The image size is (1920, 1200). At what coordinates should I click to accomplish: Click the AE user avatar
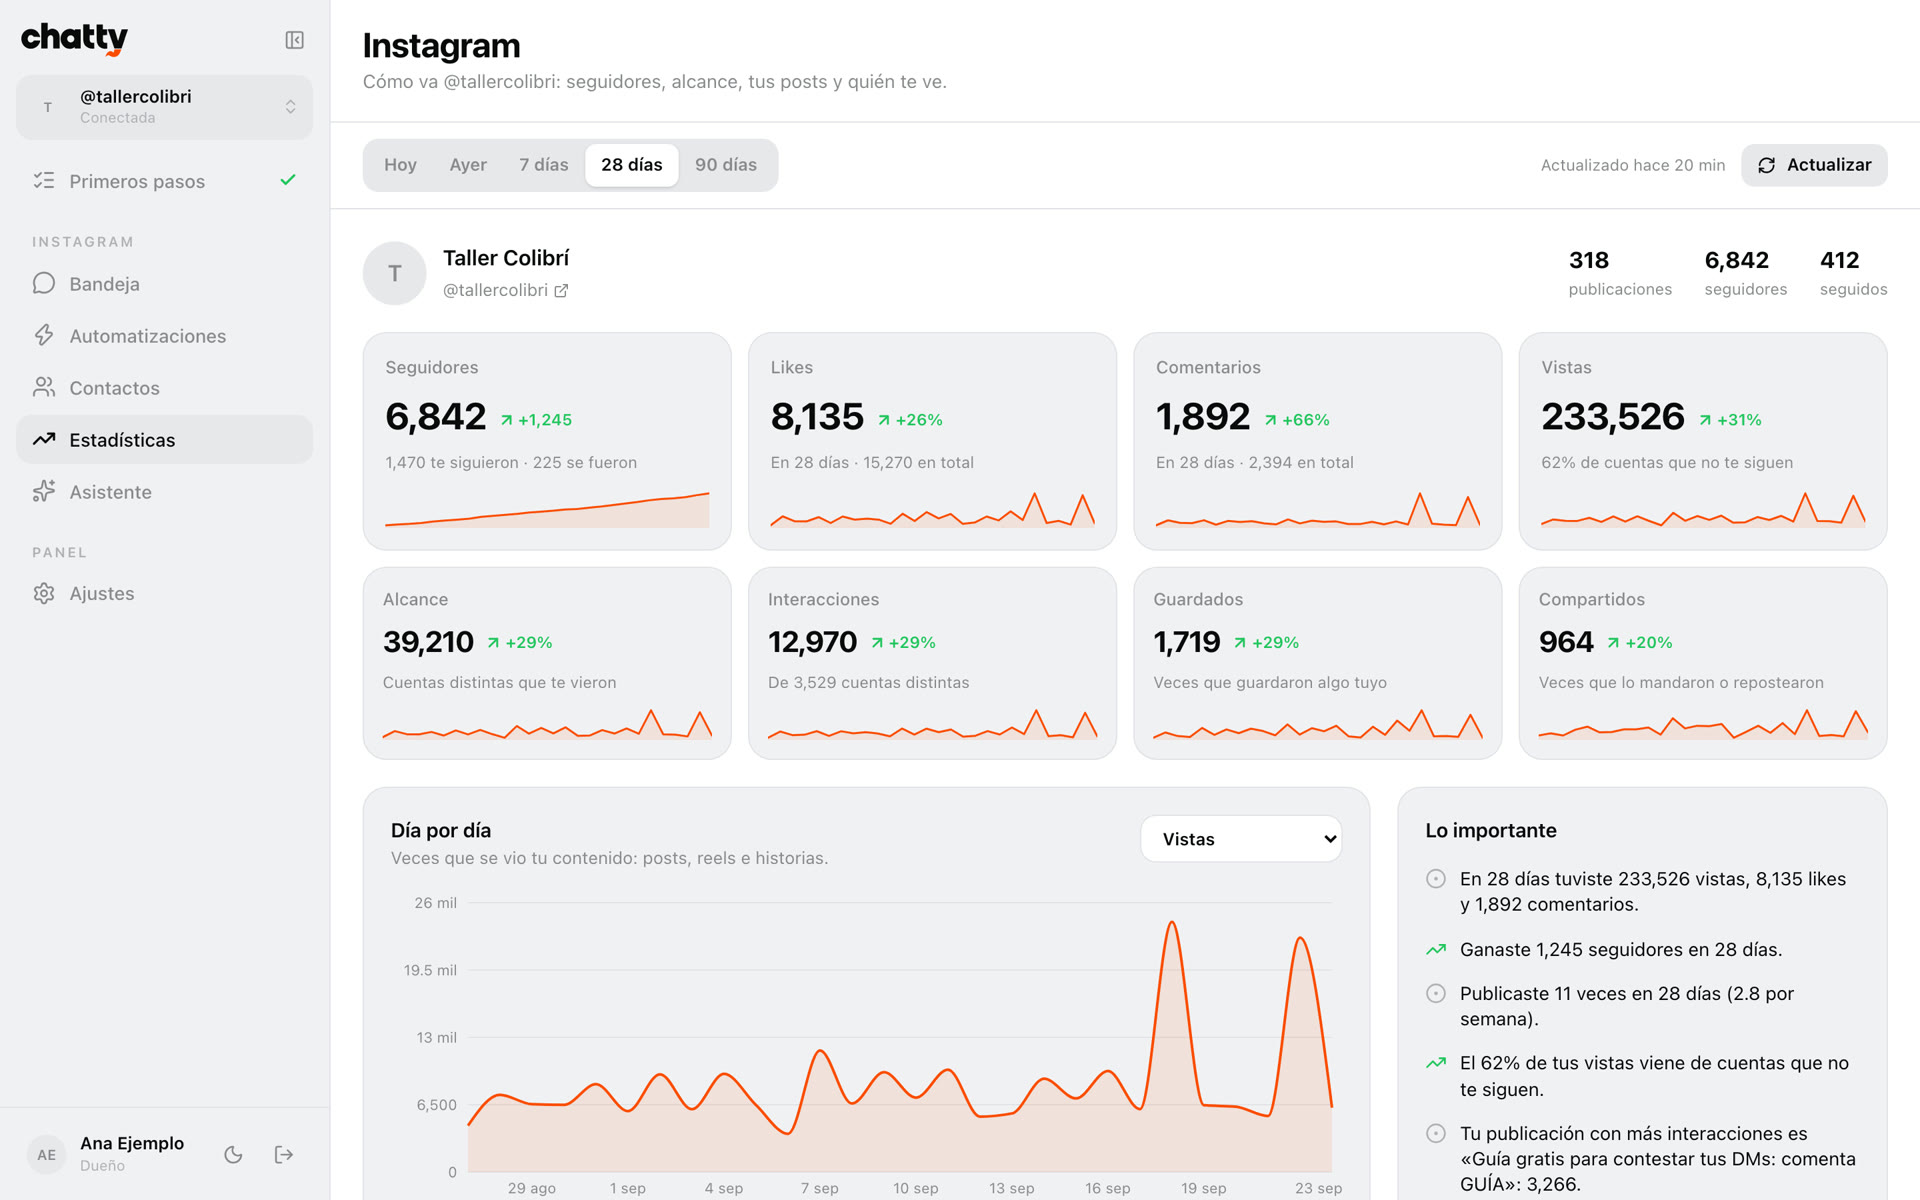pos(47,1155)
